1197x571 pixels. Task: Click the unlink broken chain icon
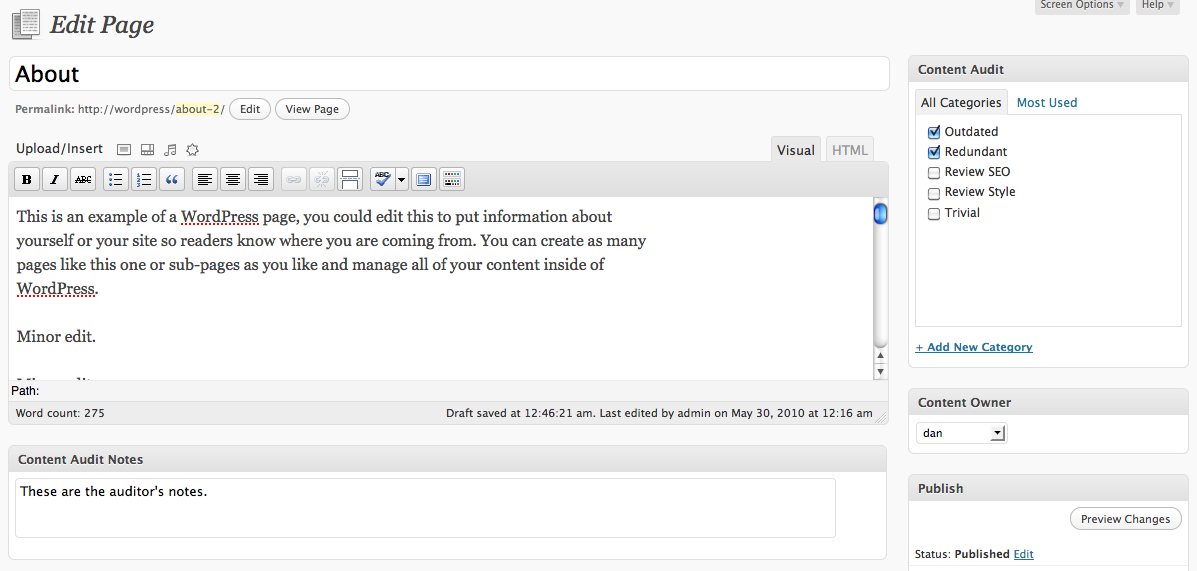(322, 179)
